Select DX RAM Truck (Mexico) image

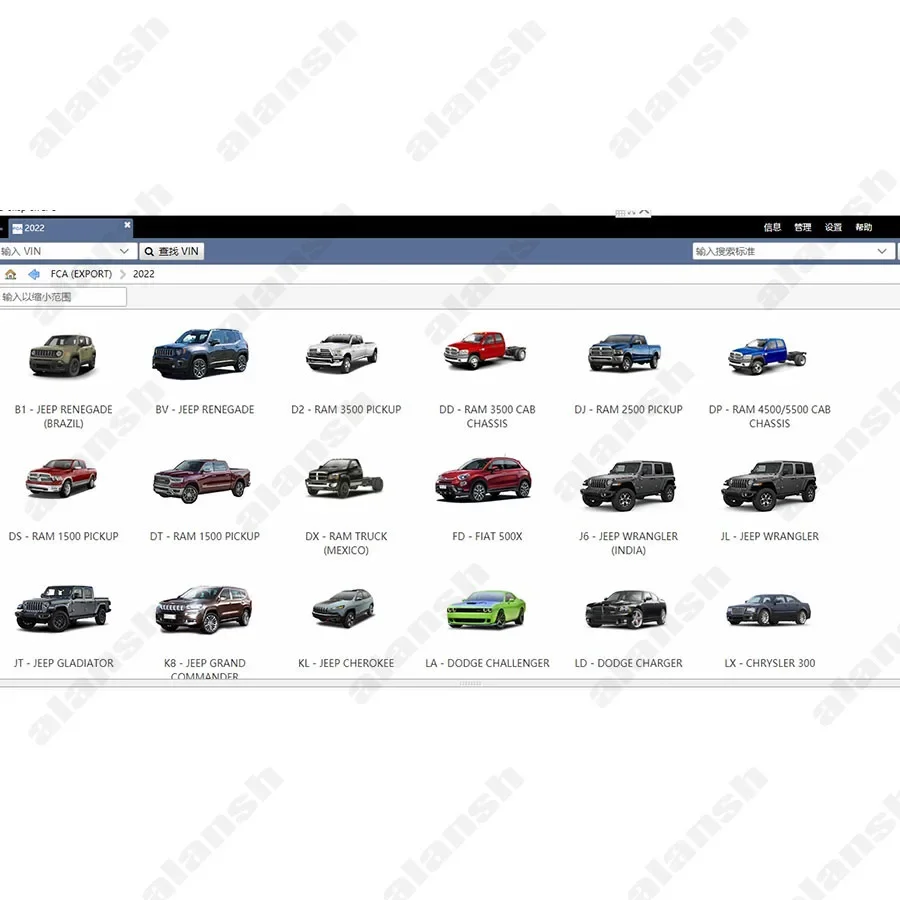[x=344, y=478]
